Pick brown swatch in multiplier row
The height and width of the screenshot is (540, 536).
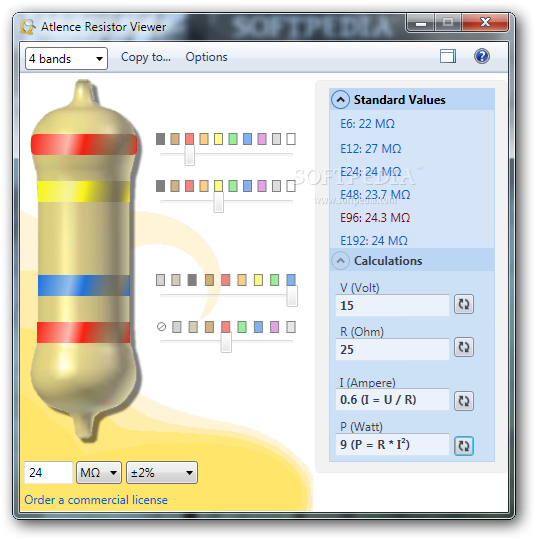tap(209, 280)
